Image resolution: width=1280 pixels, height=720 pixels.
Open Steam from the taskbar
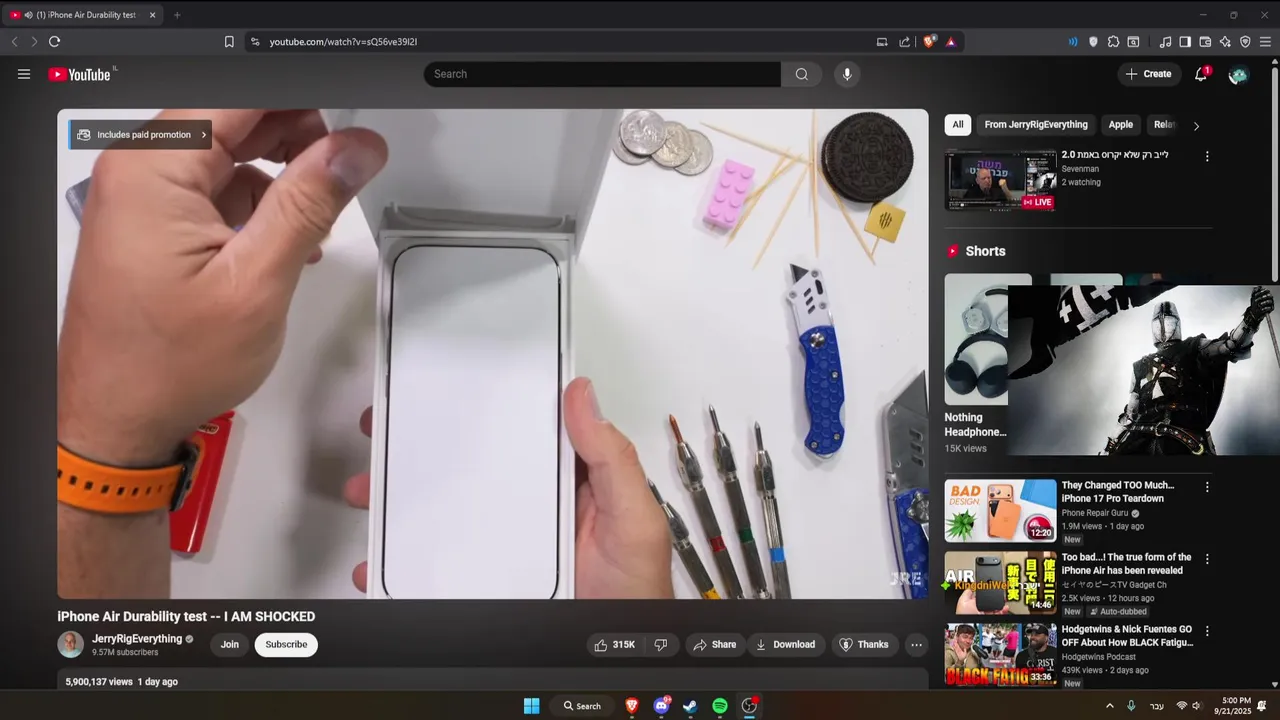coord(690,706)
